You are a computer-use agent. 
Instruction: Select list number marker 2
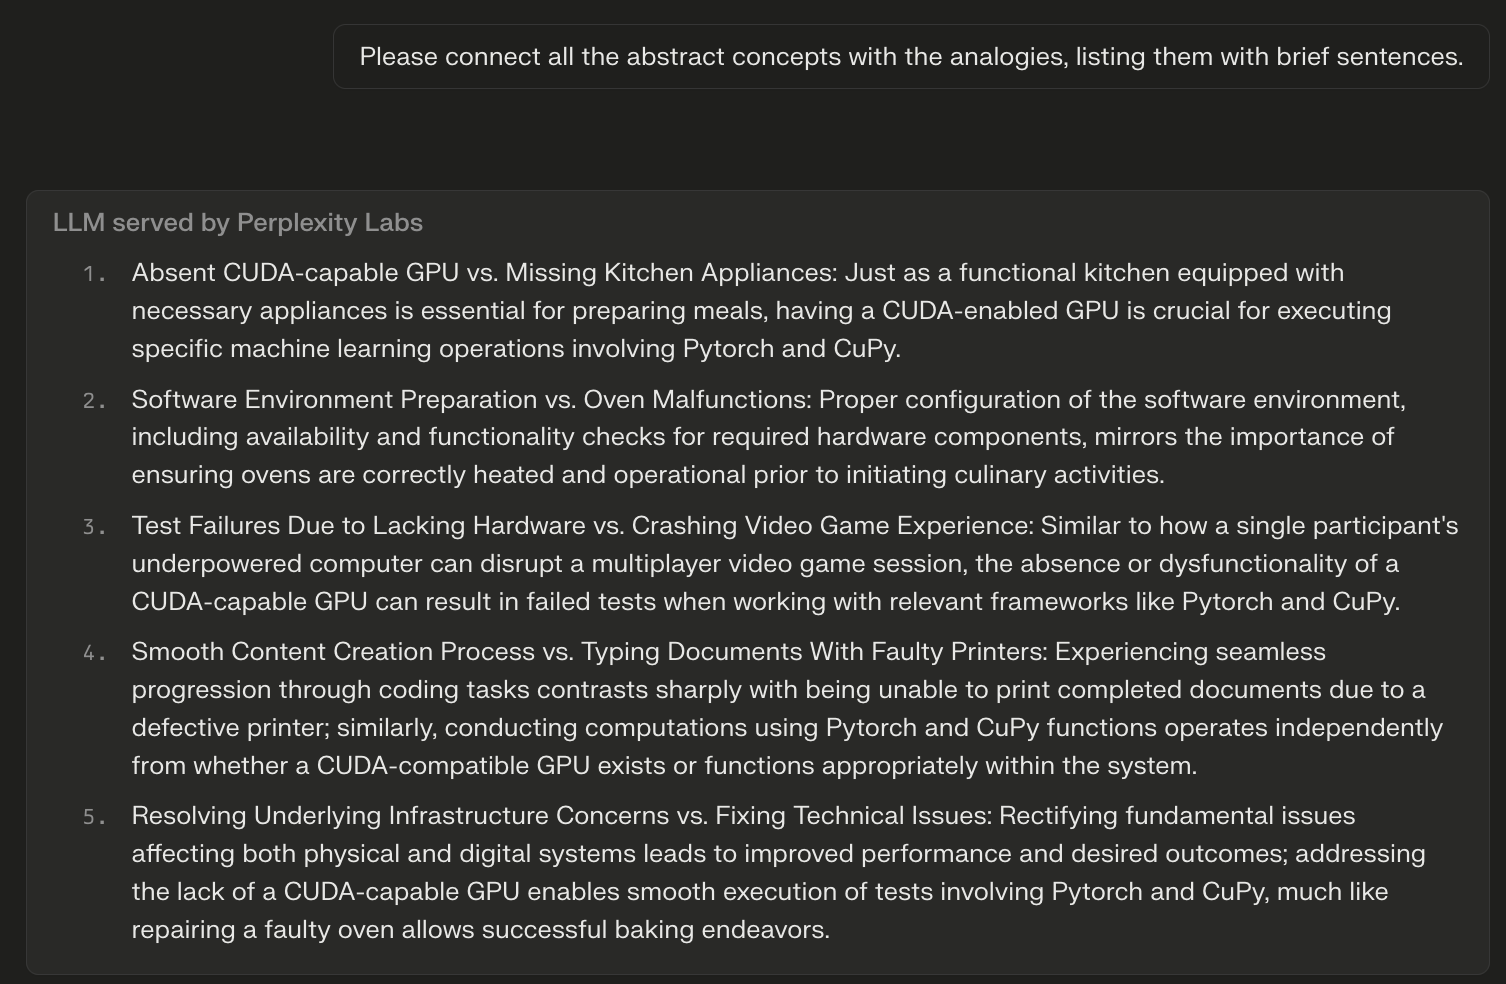94,401
